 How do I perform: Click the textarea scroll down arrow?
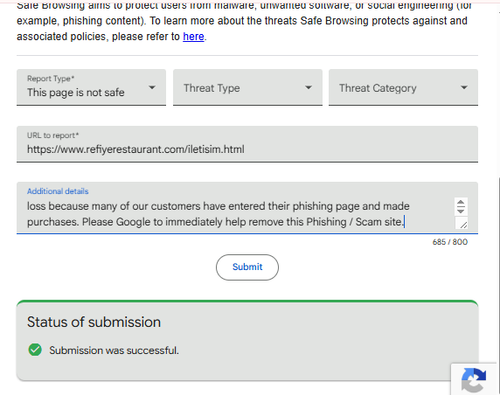(x=461, y=211)
